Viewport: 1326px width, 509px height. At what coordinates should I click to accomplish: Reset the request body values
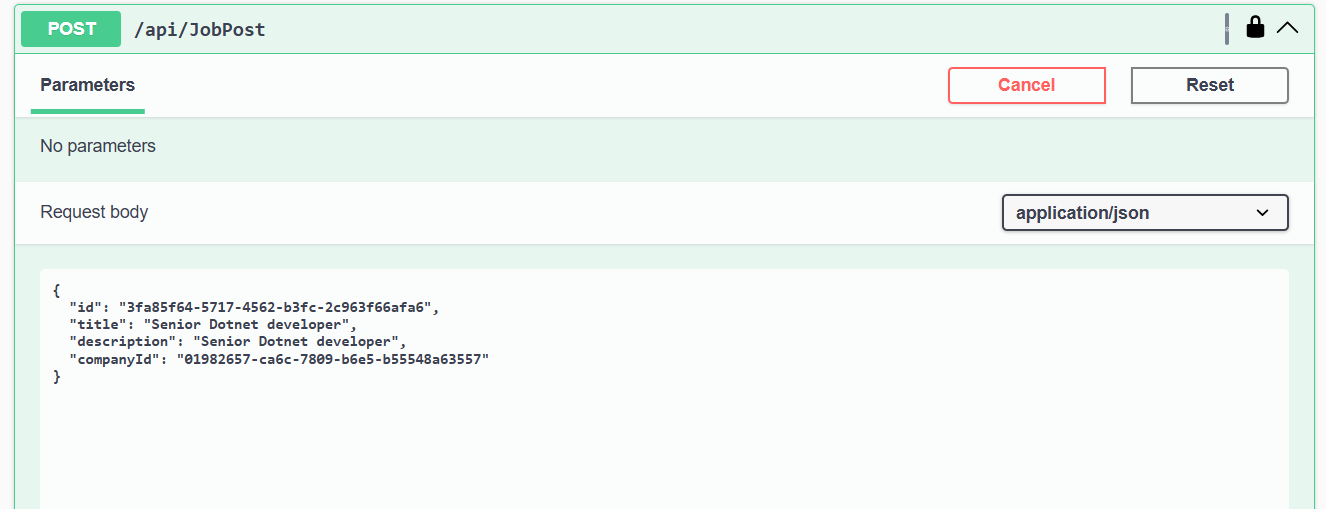[x=1210, y=85]
